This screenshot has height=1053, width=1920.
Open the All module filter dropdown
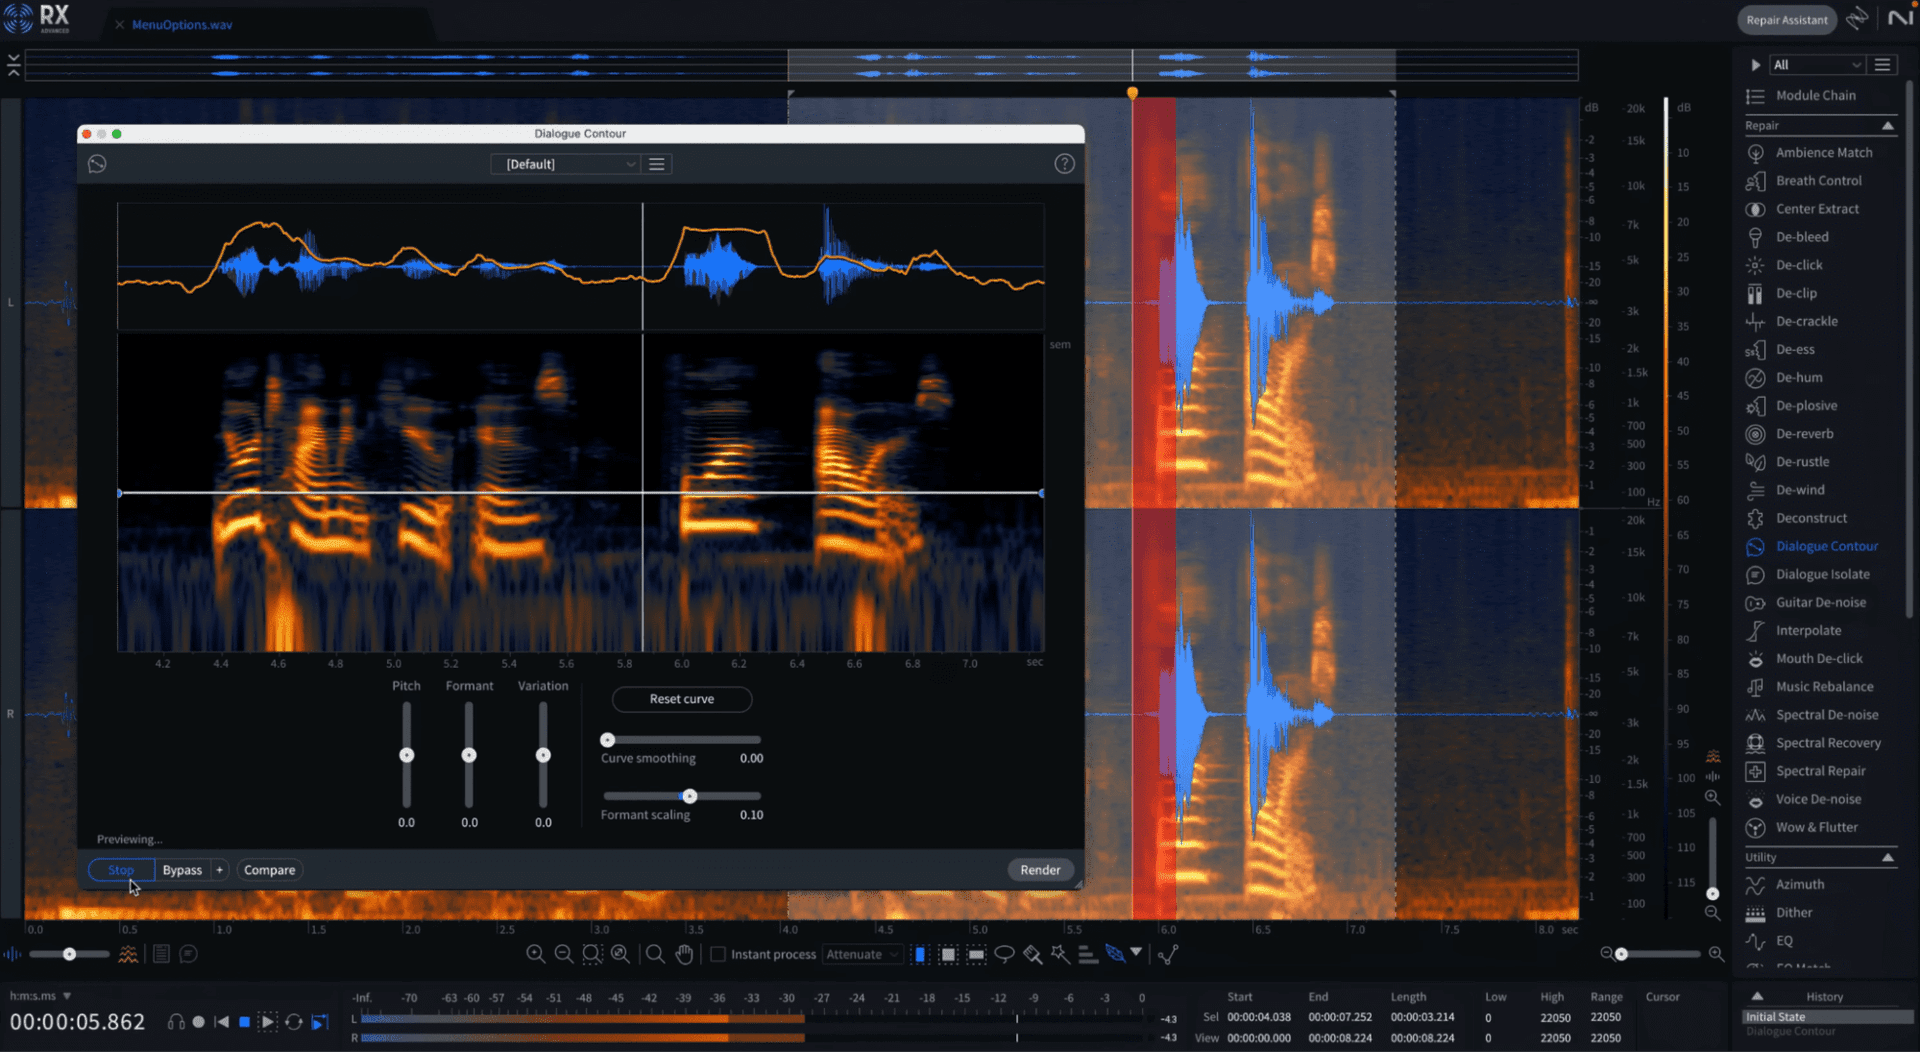click(1816, 65)
